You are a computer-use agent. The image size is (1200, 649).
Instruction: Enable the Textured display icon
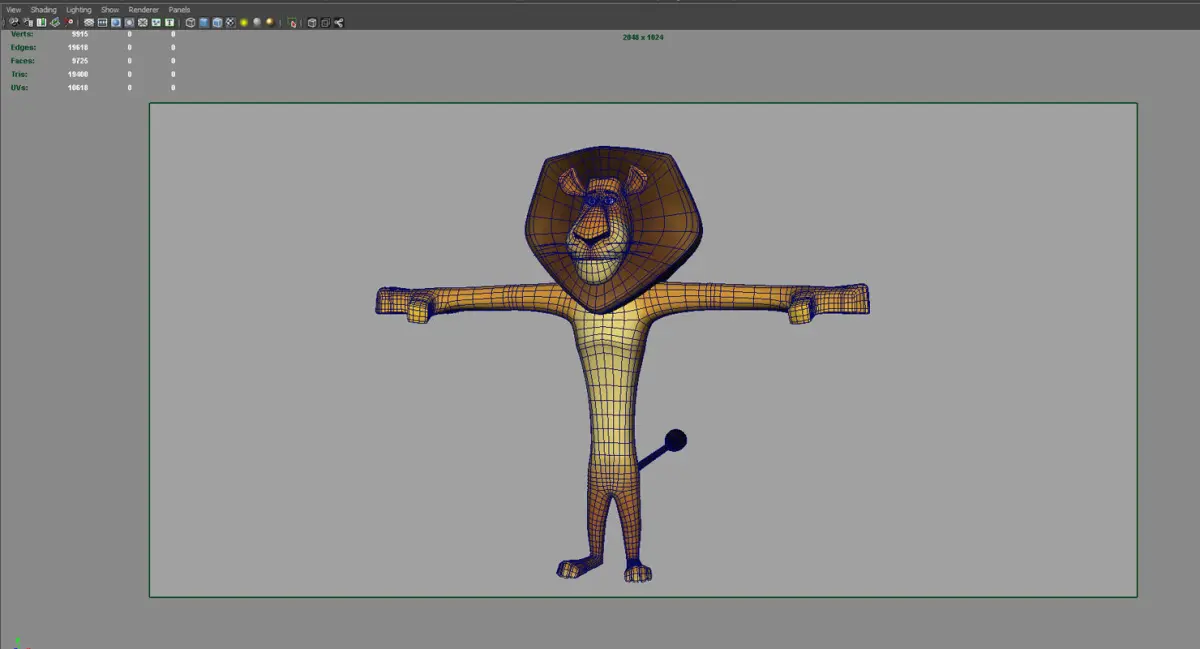click(230, 22)
